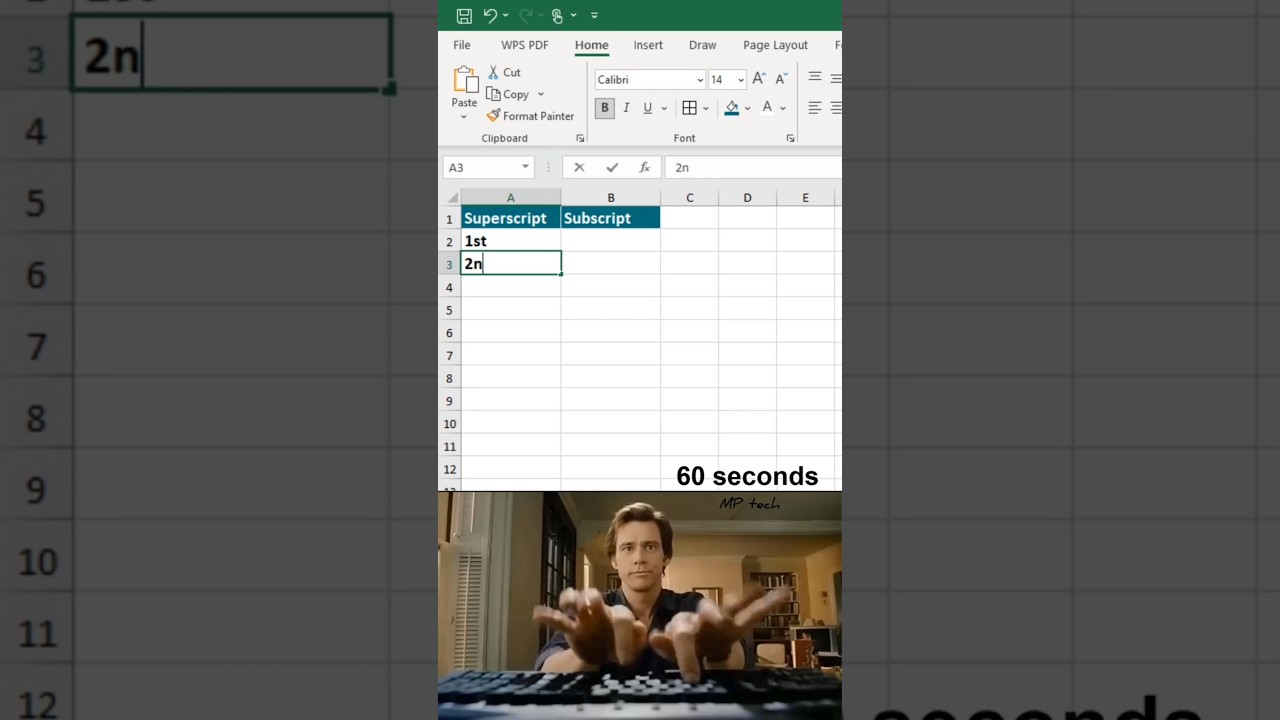The width and height of the screenshot is (1280, 720).
Task: Open the Undo history dropdown
Action: (x=505, y=15)
